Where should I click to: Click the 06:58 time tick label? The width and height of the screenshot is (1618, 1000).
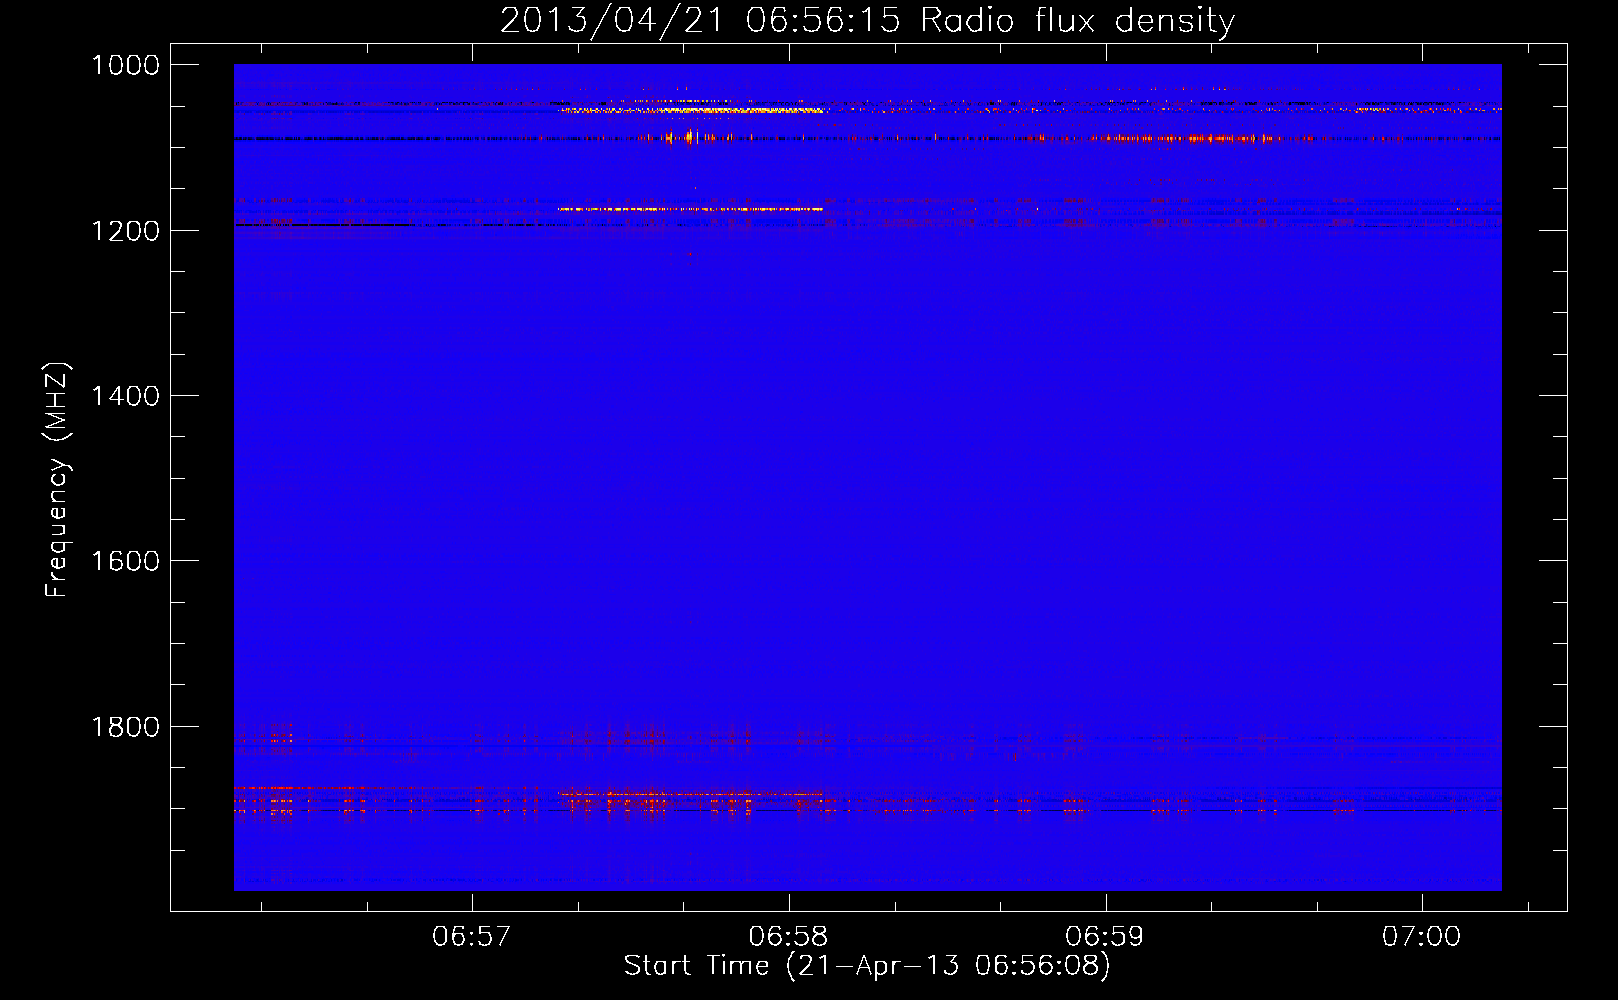click(788, 936)
